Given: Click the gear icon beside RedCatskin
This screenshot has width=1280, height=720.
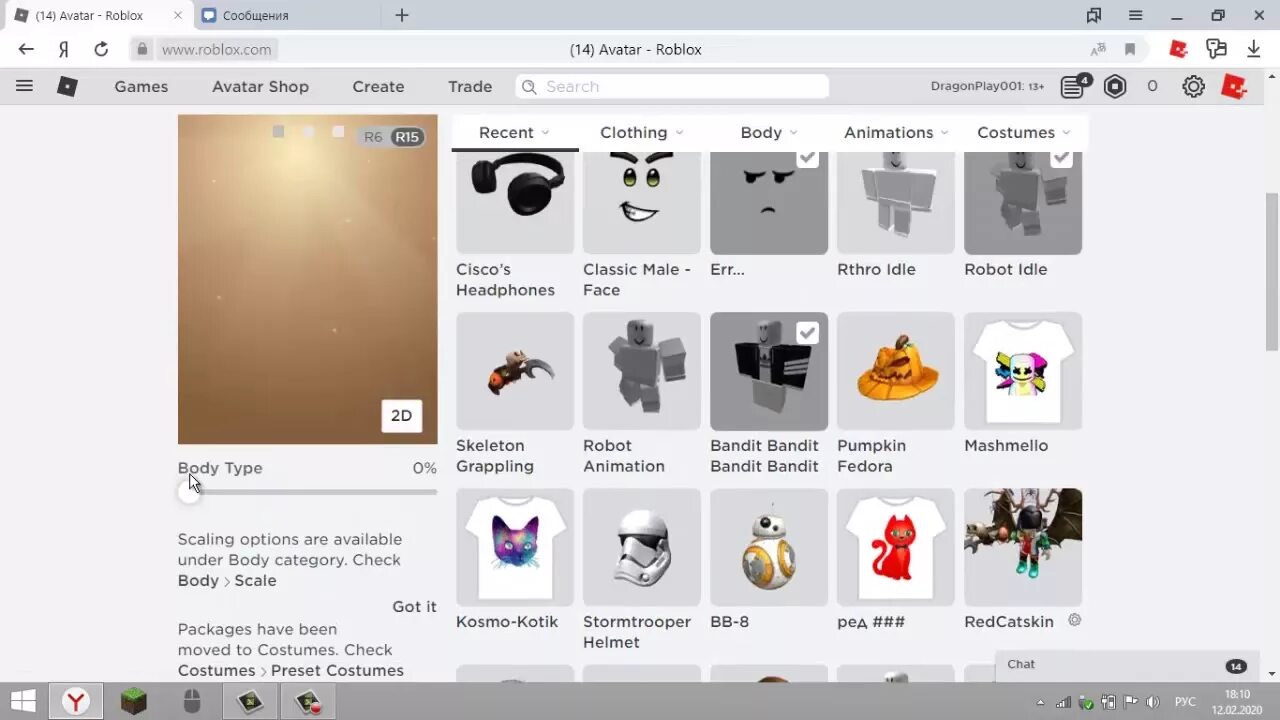Looking at the screenshot, I should [1075, 620].
